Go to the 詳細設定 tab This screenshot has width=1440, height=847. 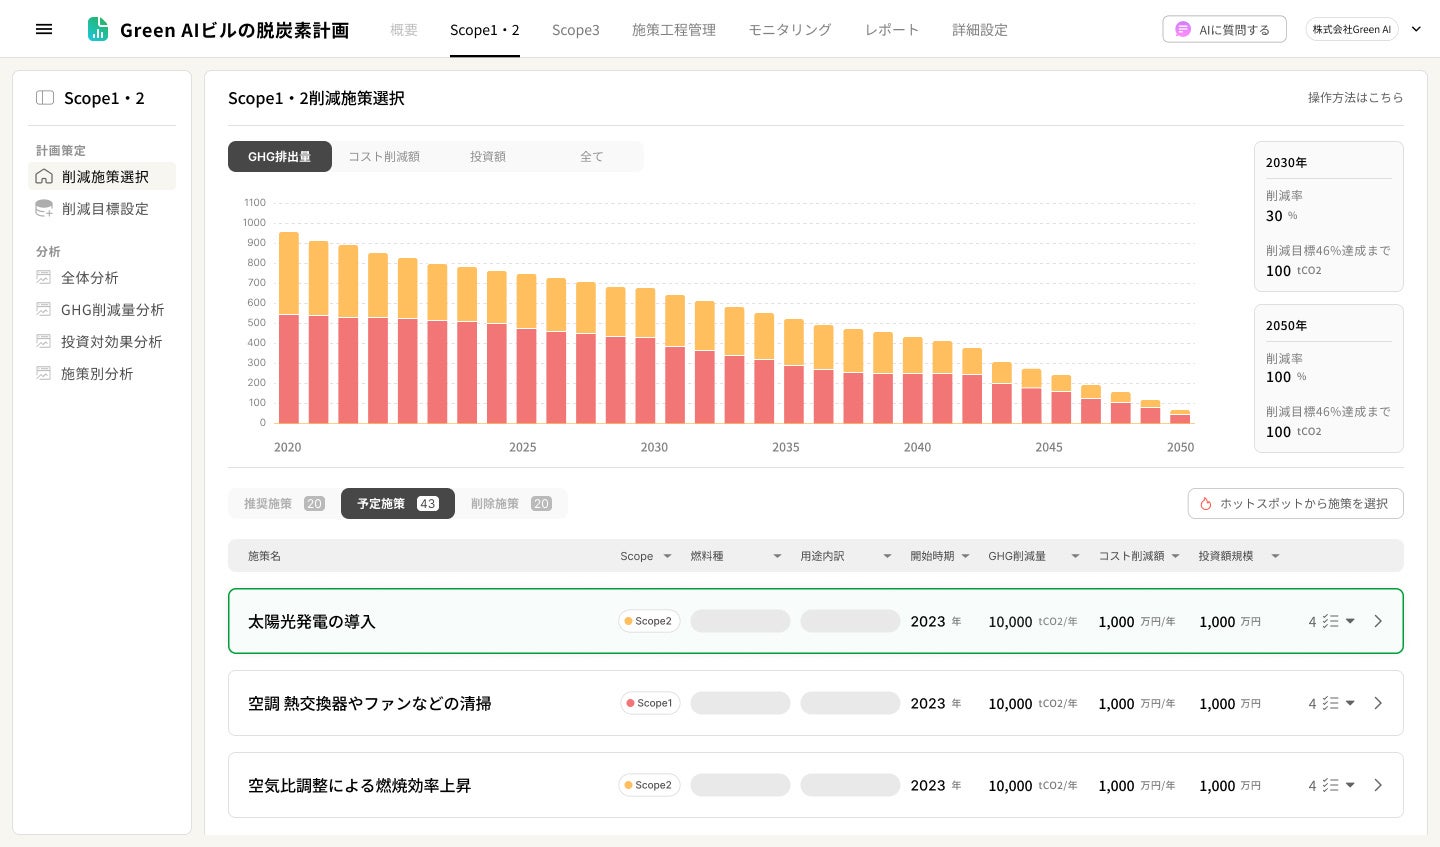click(x=980, y=30)
